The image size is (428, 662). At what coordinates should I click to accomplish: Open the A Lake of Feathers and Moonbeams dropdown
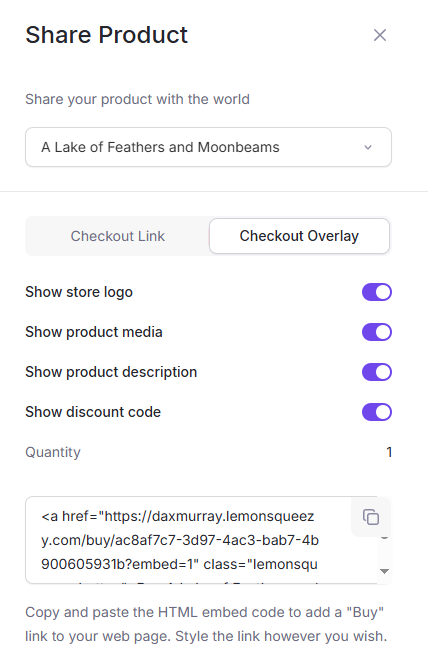pos(209,147)
